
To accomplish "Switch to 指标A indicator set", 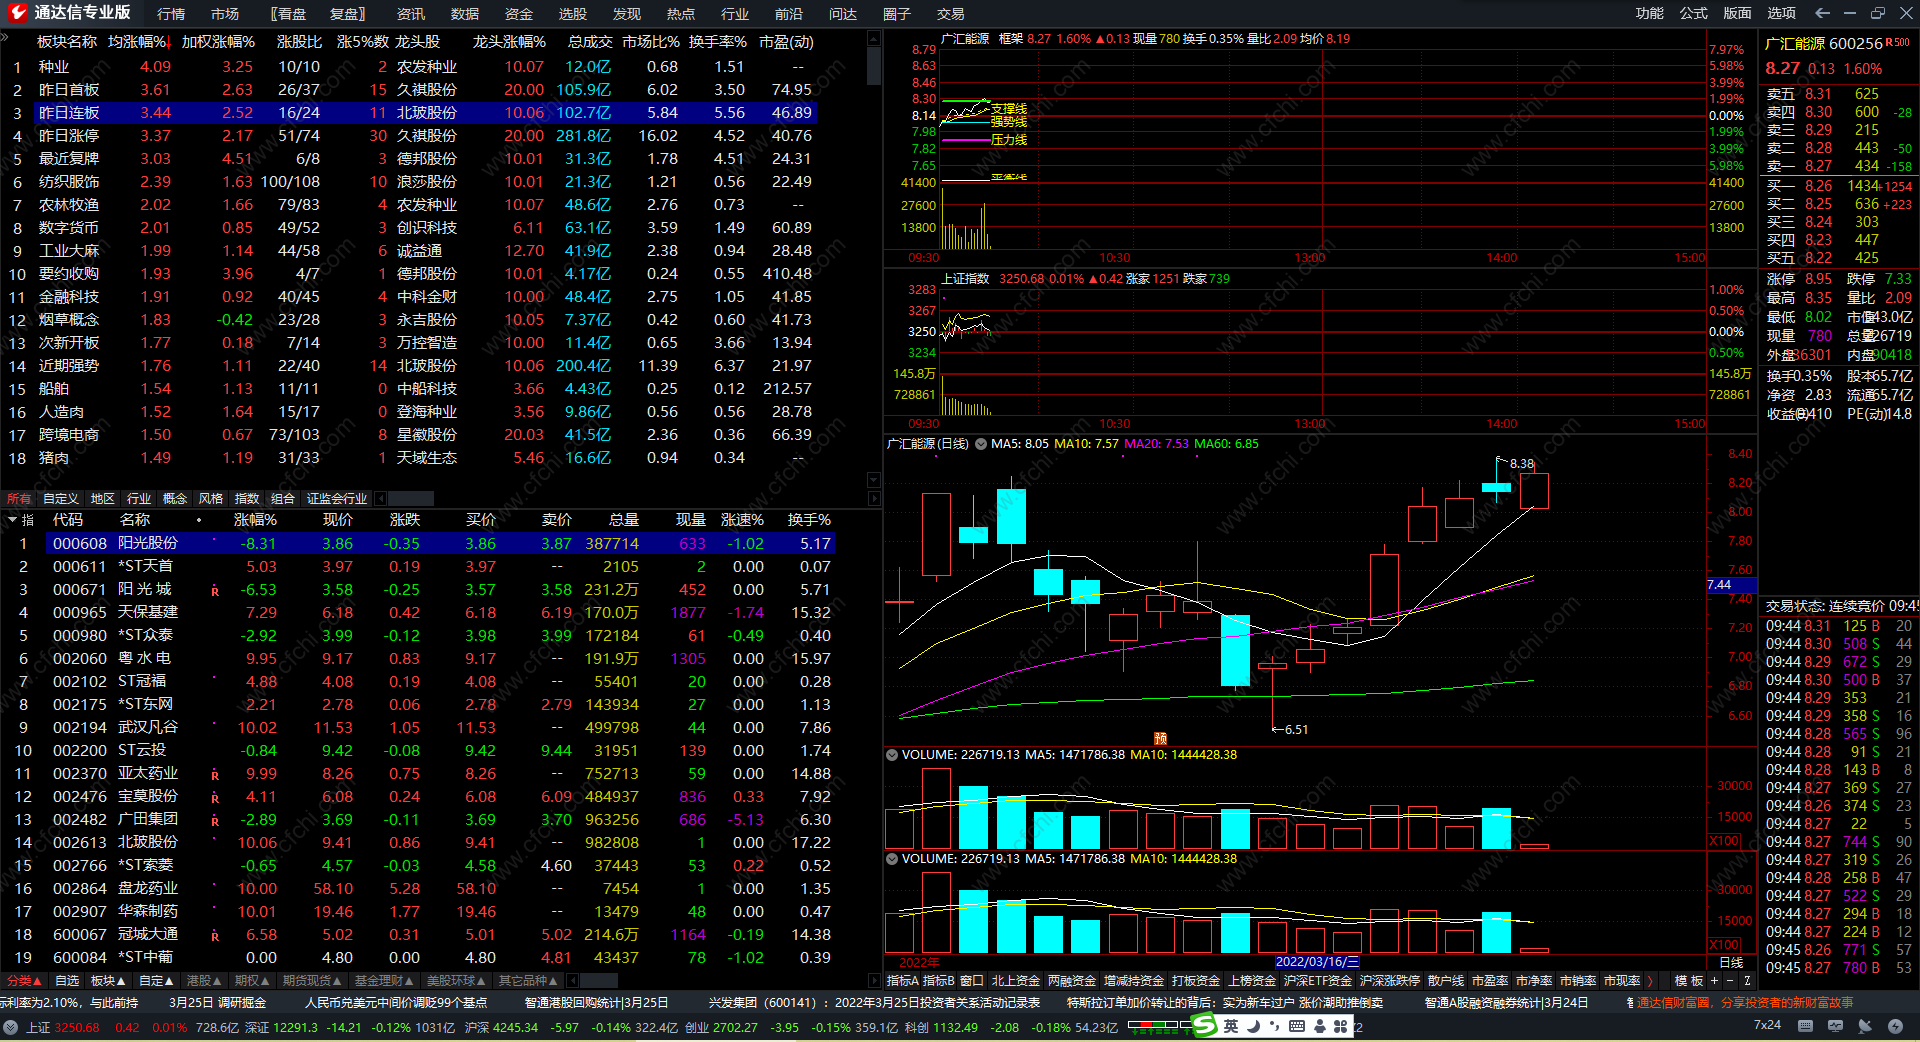I will coord(902,981).
